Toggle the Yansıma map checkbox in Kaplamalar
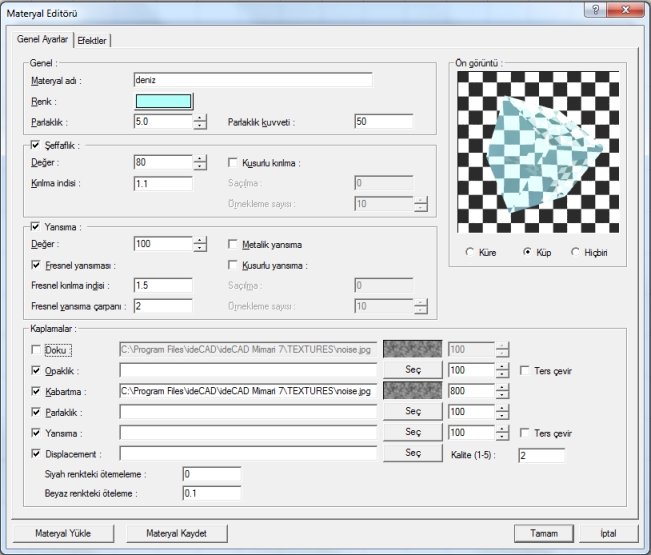The width and height of the screenshot is (651, 555). click(x=36, y=433)
